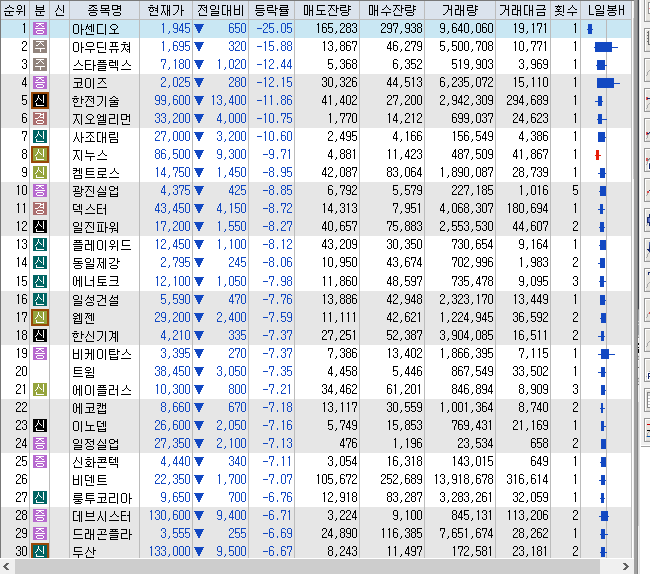Click the olive 신 badge beside 지누스
650x574 pixels.
(40, 155)
